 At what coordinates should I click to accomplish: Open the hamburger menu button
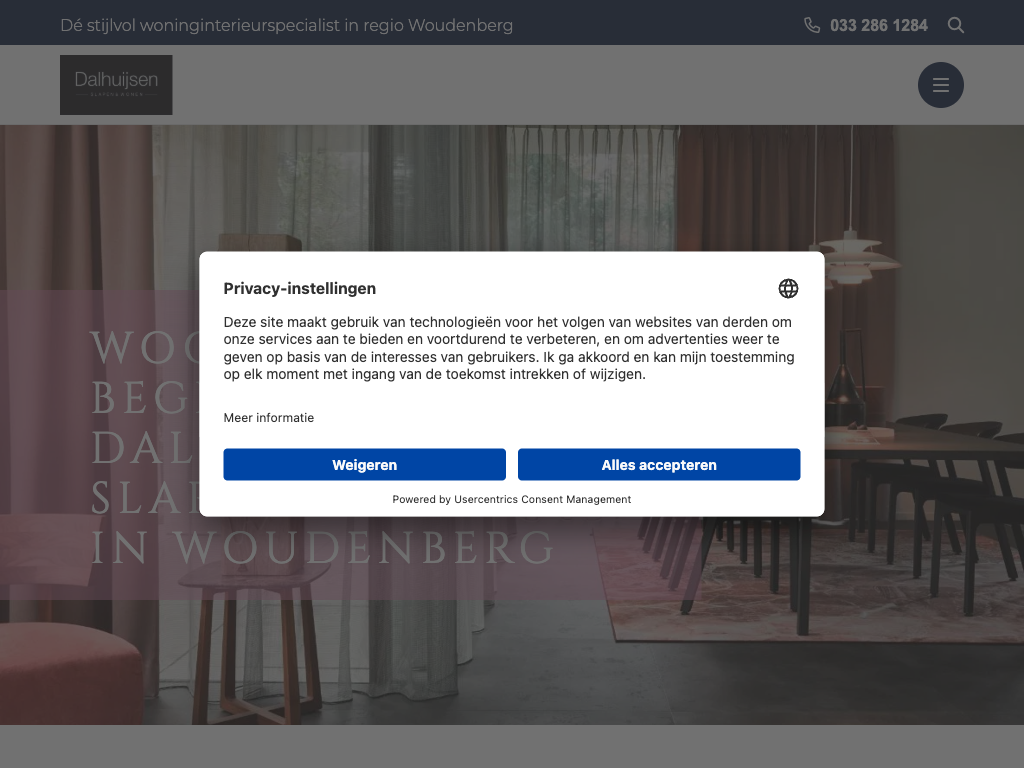940,85
